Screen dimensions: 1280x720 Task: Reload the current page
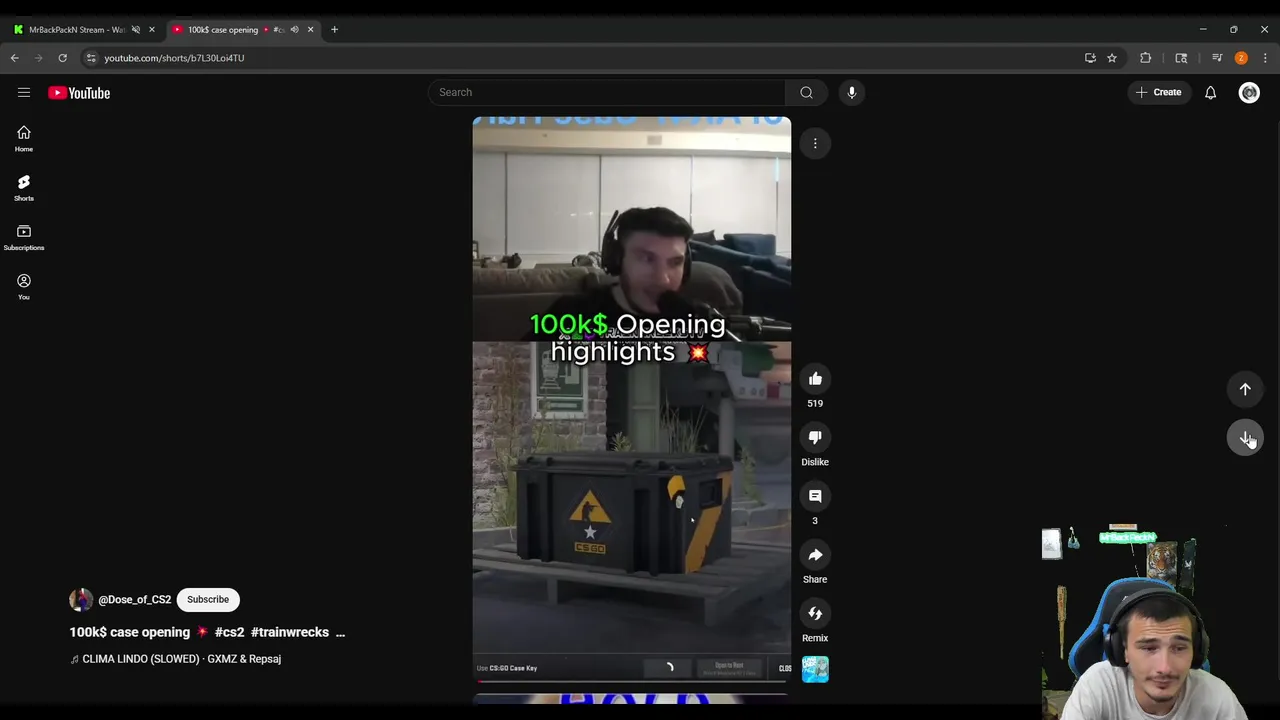[x=62, y=58]
